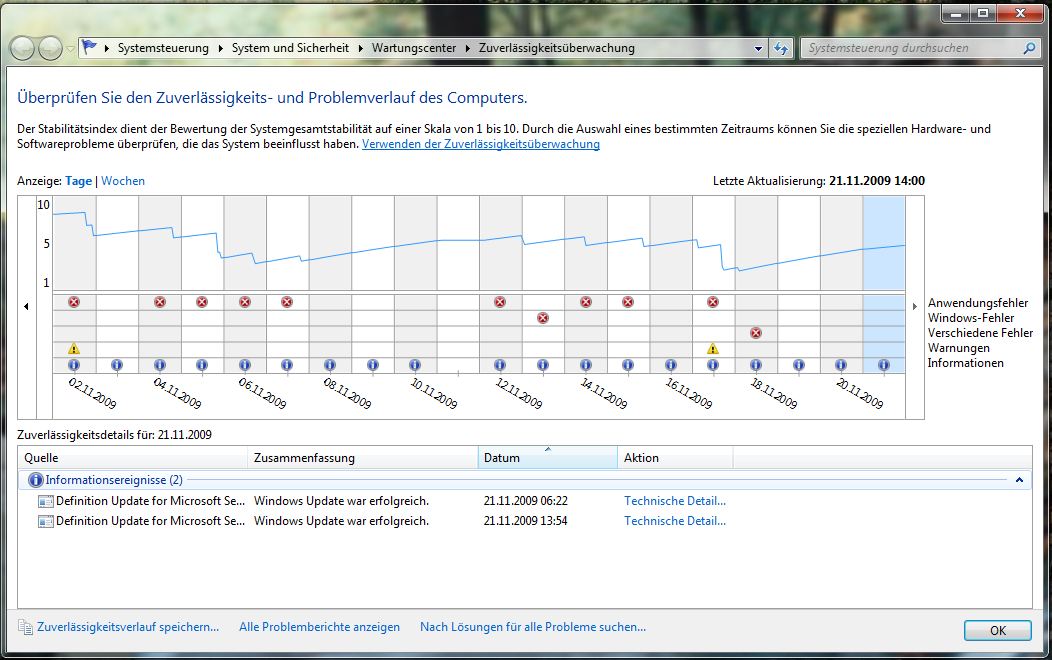Click the Zuverlässigkeitsüberwachung breadcrumb
Image resolution: width=1052 pixels, height=660 pixels.
556,48
